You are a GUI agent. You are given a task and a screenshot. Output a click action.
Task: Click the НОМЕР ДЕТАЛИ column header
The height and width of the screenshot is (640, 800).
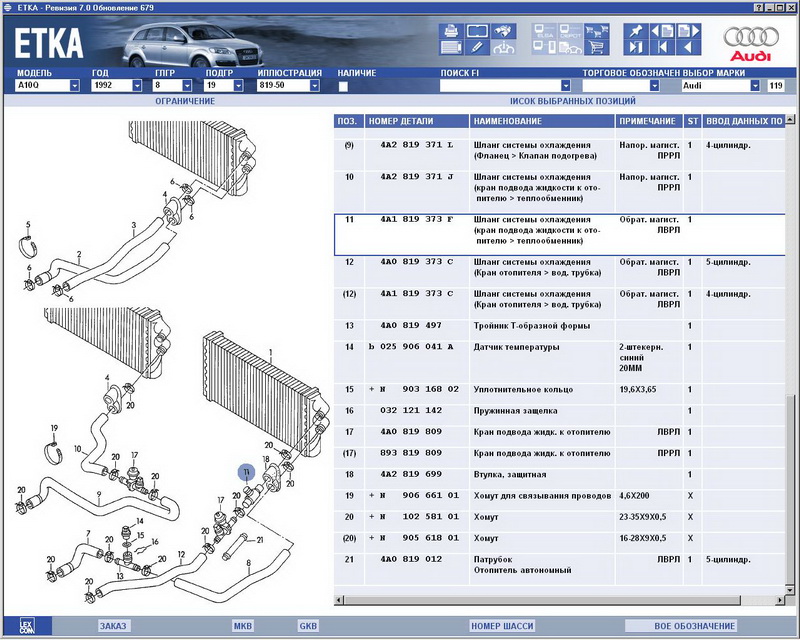point(417,121)
